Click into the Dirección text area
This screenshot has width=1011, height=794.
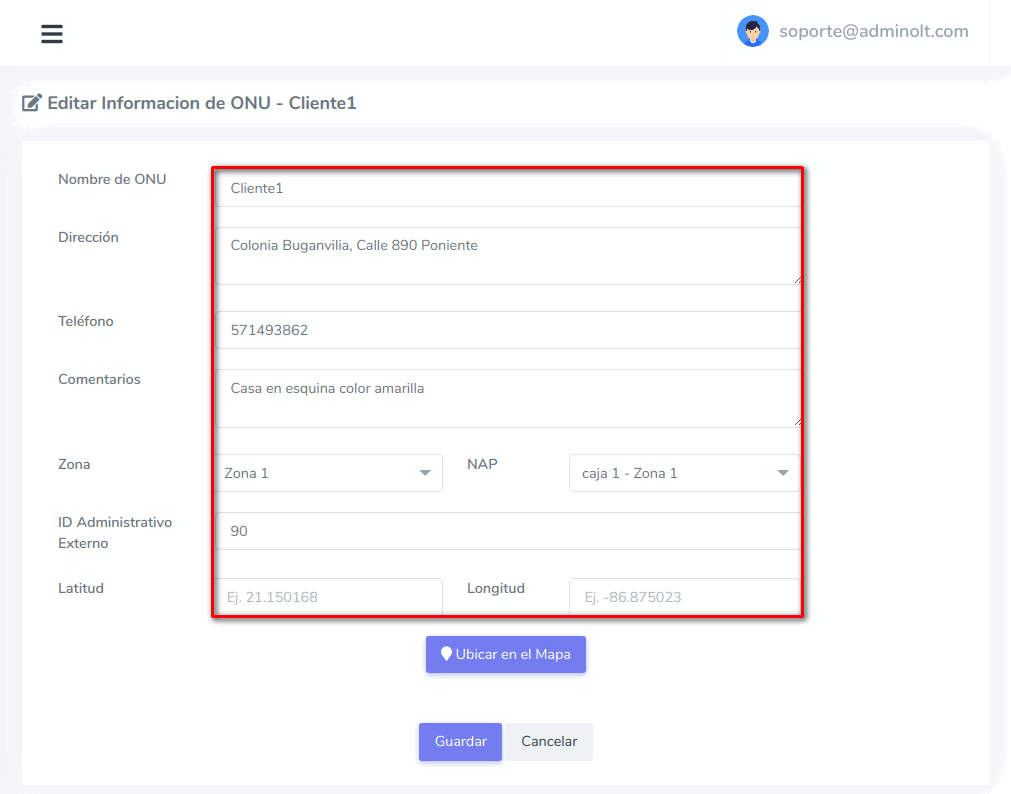pyautogui.click(x=507, y=255)
